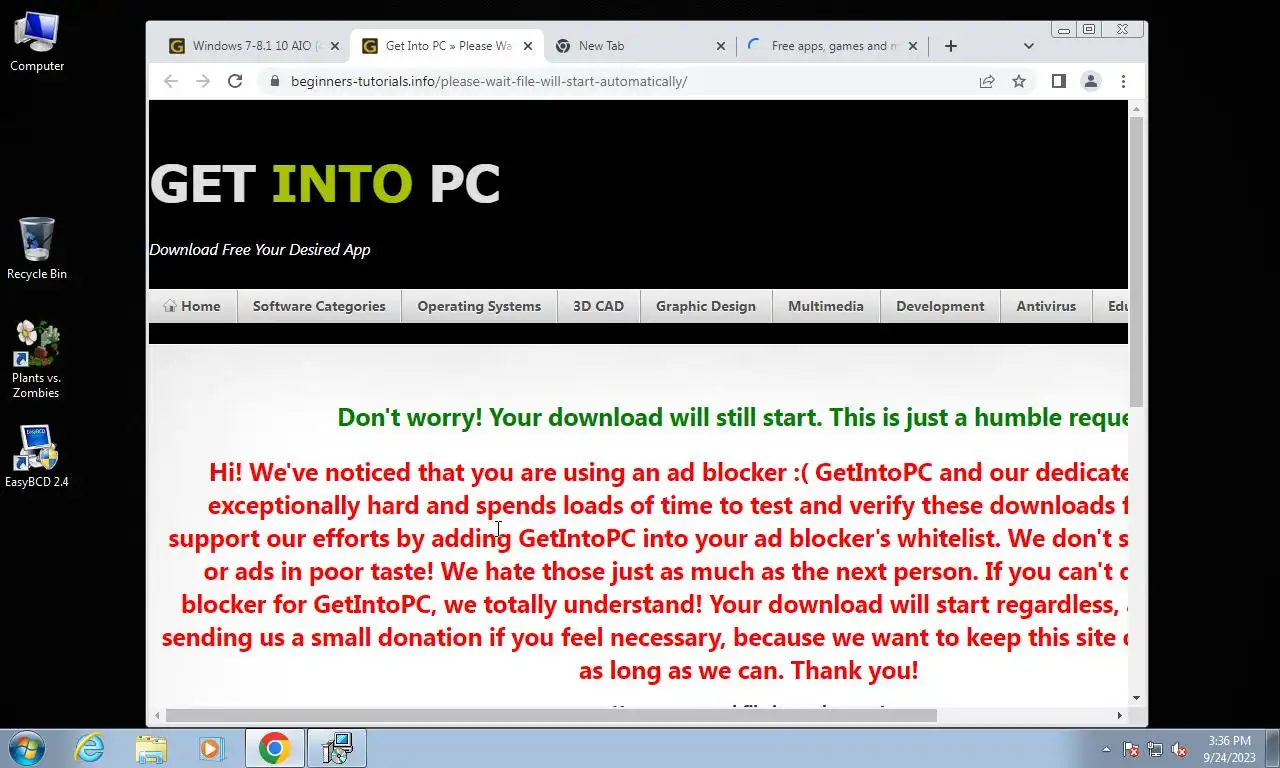
Task: Click the scroll up arrow
Action: pos(1136,107)
